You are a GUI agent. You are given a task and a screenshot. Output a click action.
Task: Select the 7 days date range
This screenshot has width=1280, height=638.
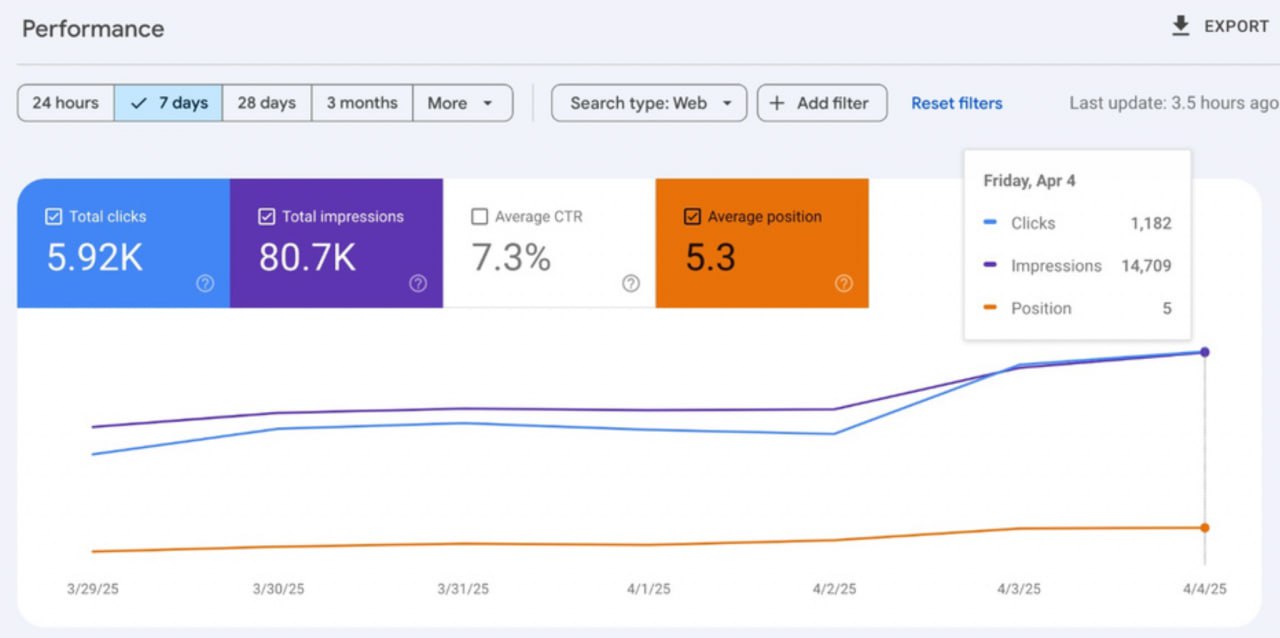click(168, 103)
